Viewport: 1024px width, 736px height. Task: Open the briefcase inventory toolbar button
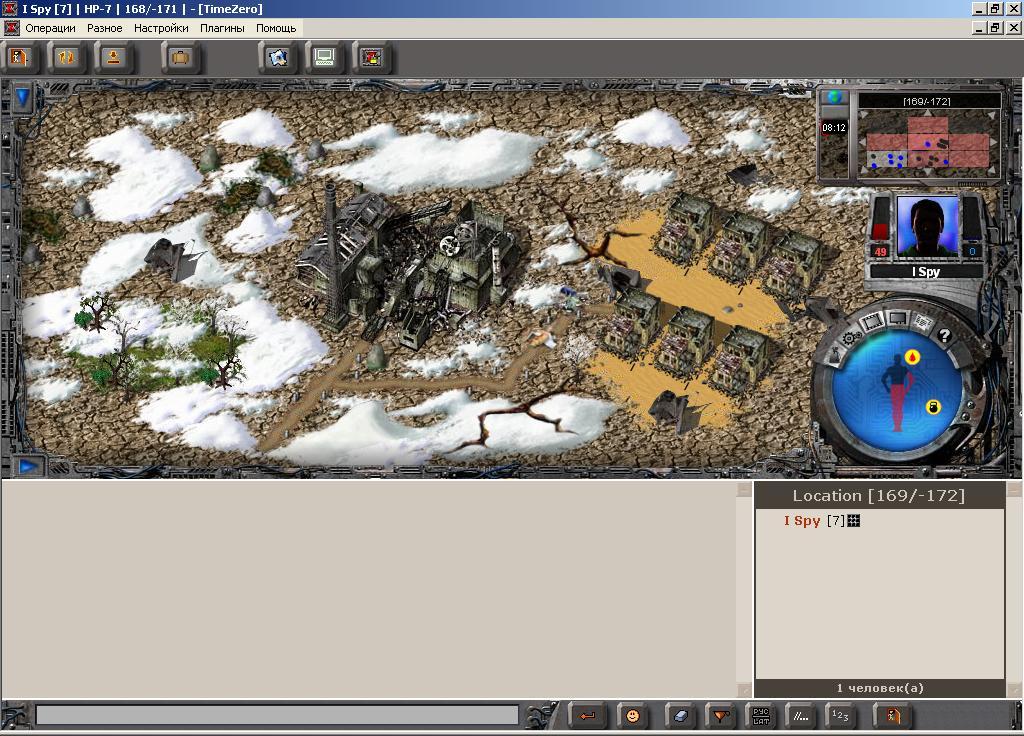180,57
